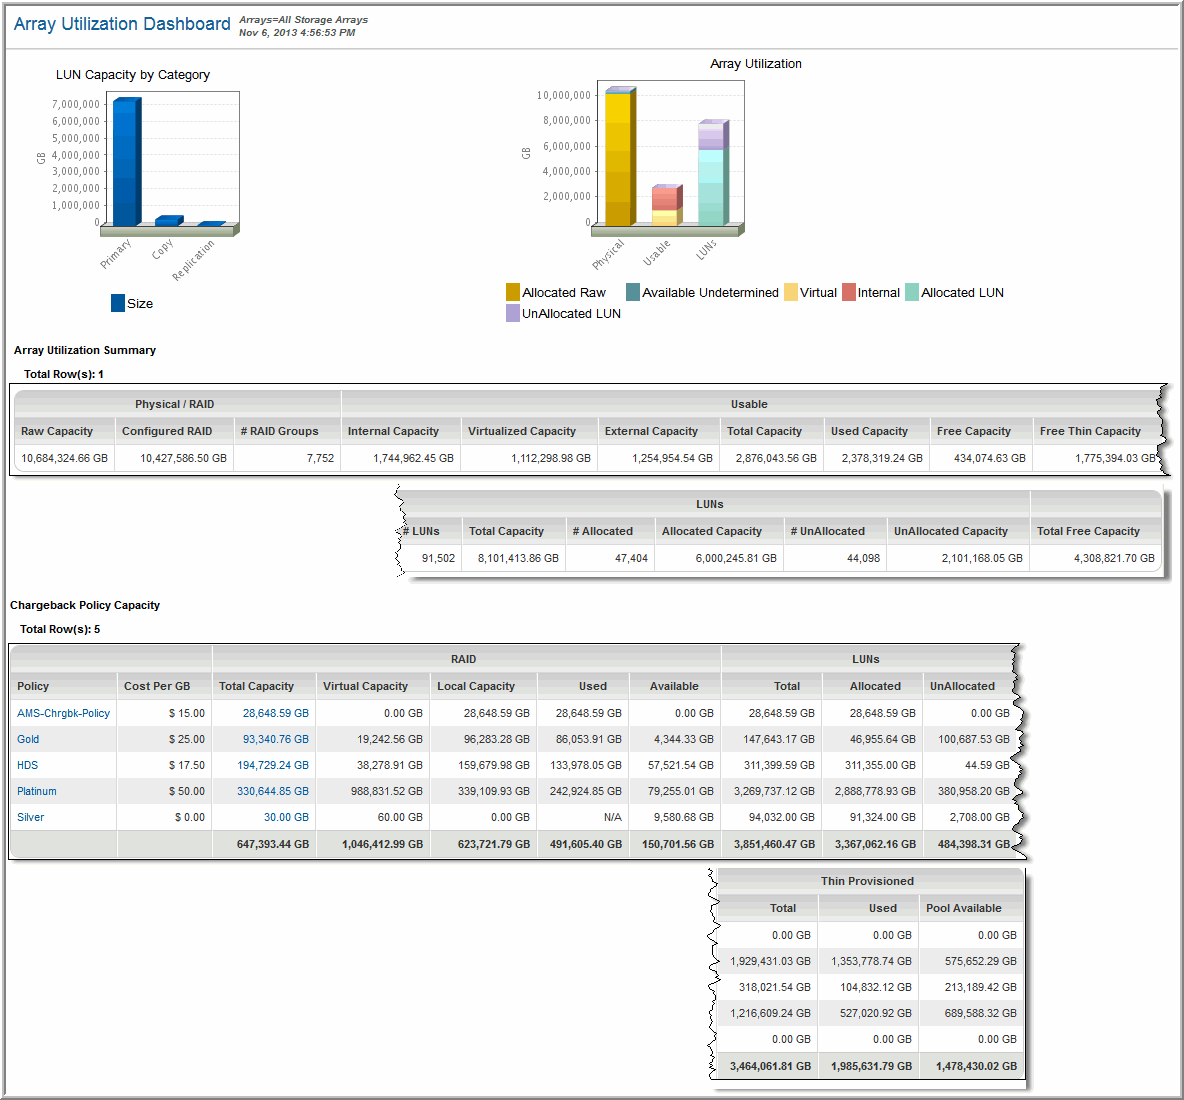Click the LUNs bar in Array Utilization chart
This screenshot has width=1184, height=1100.
point(711,175)
